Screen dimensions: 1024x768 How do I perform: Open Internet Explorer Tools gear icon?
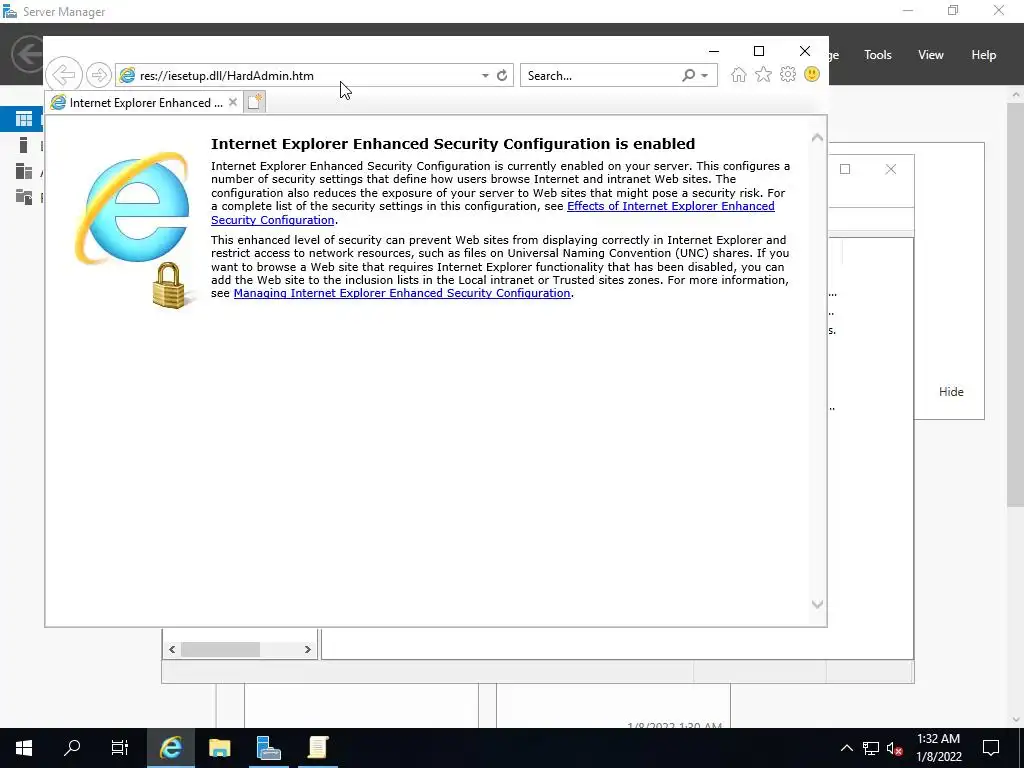[x=788, y=74]
